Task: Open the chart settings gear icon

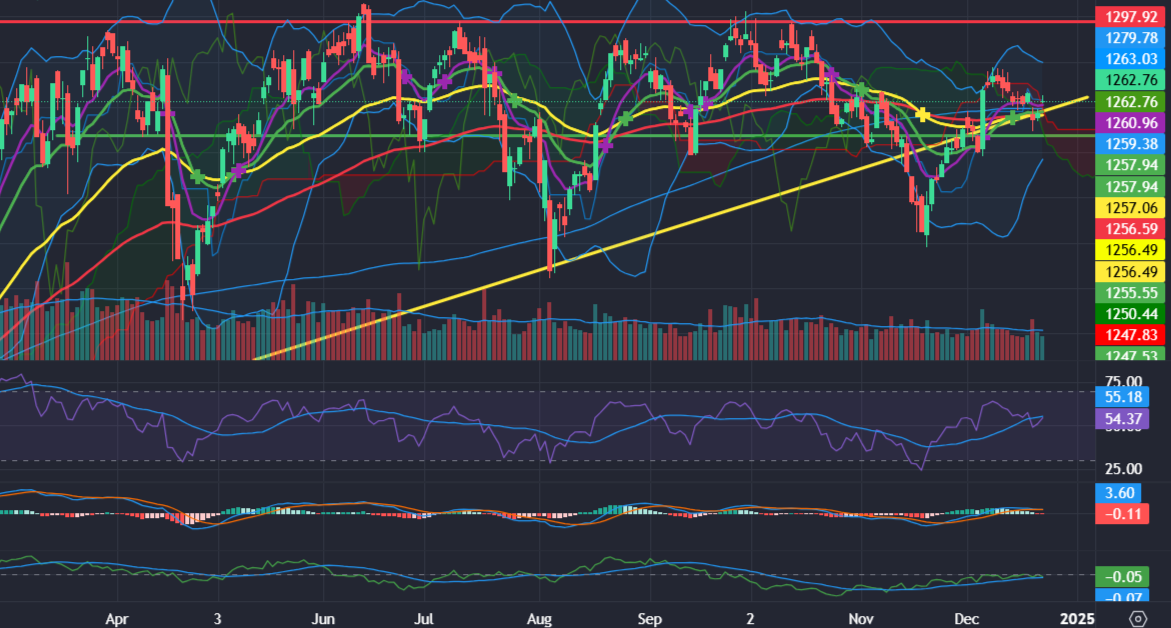Action: tap(1137, 618)
